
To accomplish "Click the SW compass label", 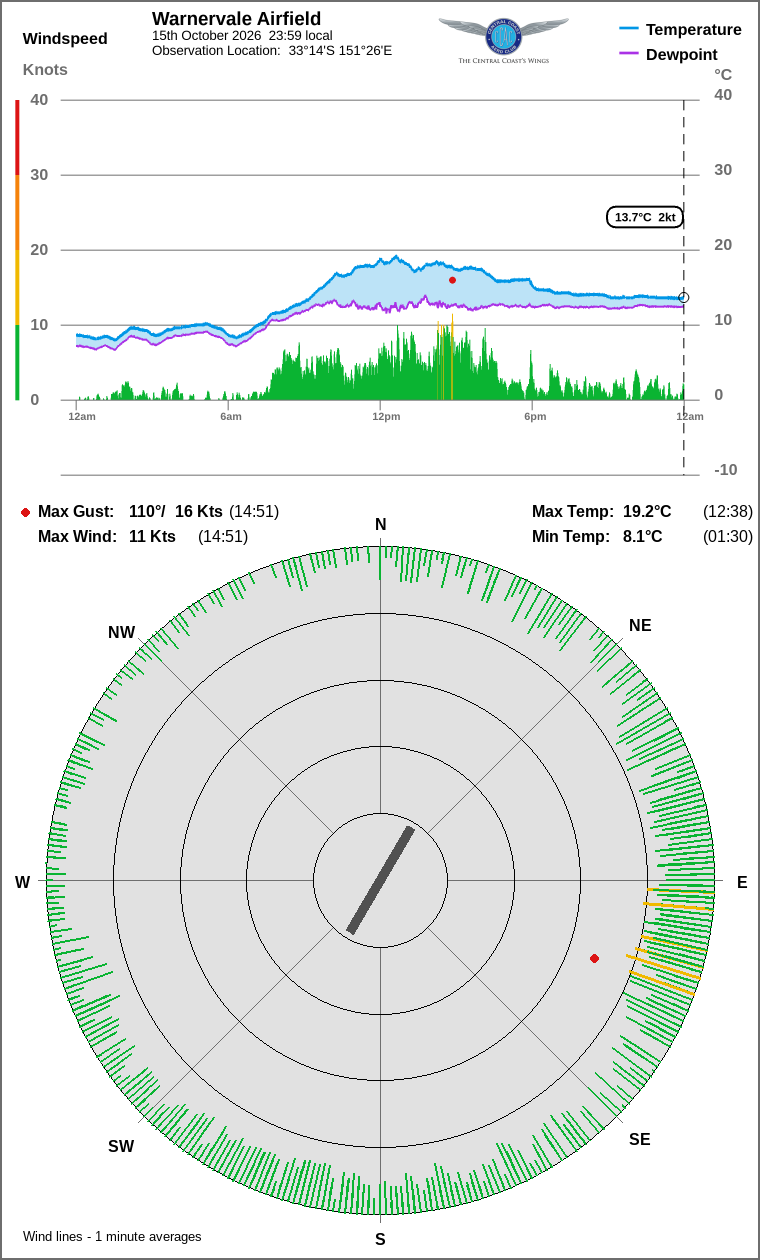I will [x=121, y=1147].
